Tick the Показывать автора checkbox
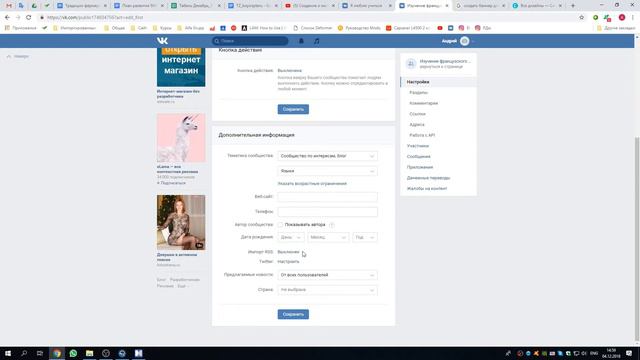Screen dimensions: 640x360 coord(280,225)
